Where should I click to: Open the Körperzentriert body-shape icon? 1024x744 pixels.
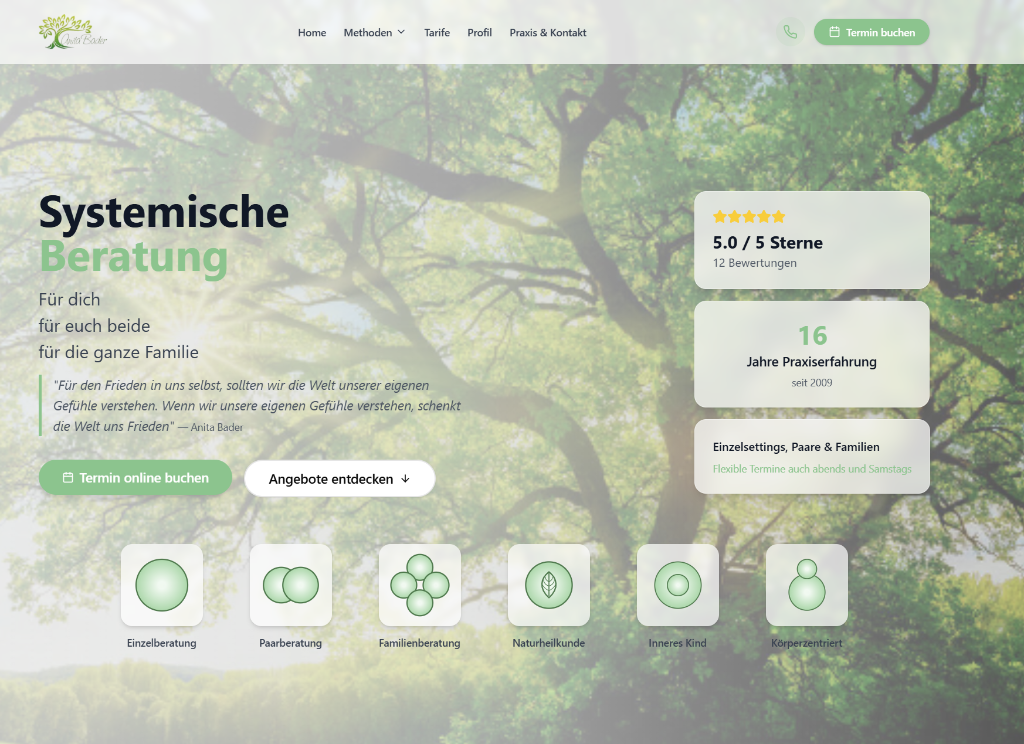pyautogui.click(x=807, y=585)
